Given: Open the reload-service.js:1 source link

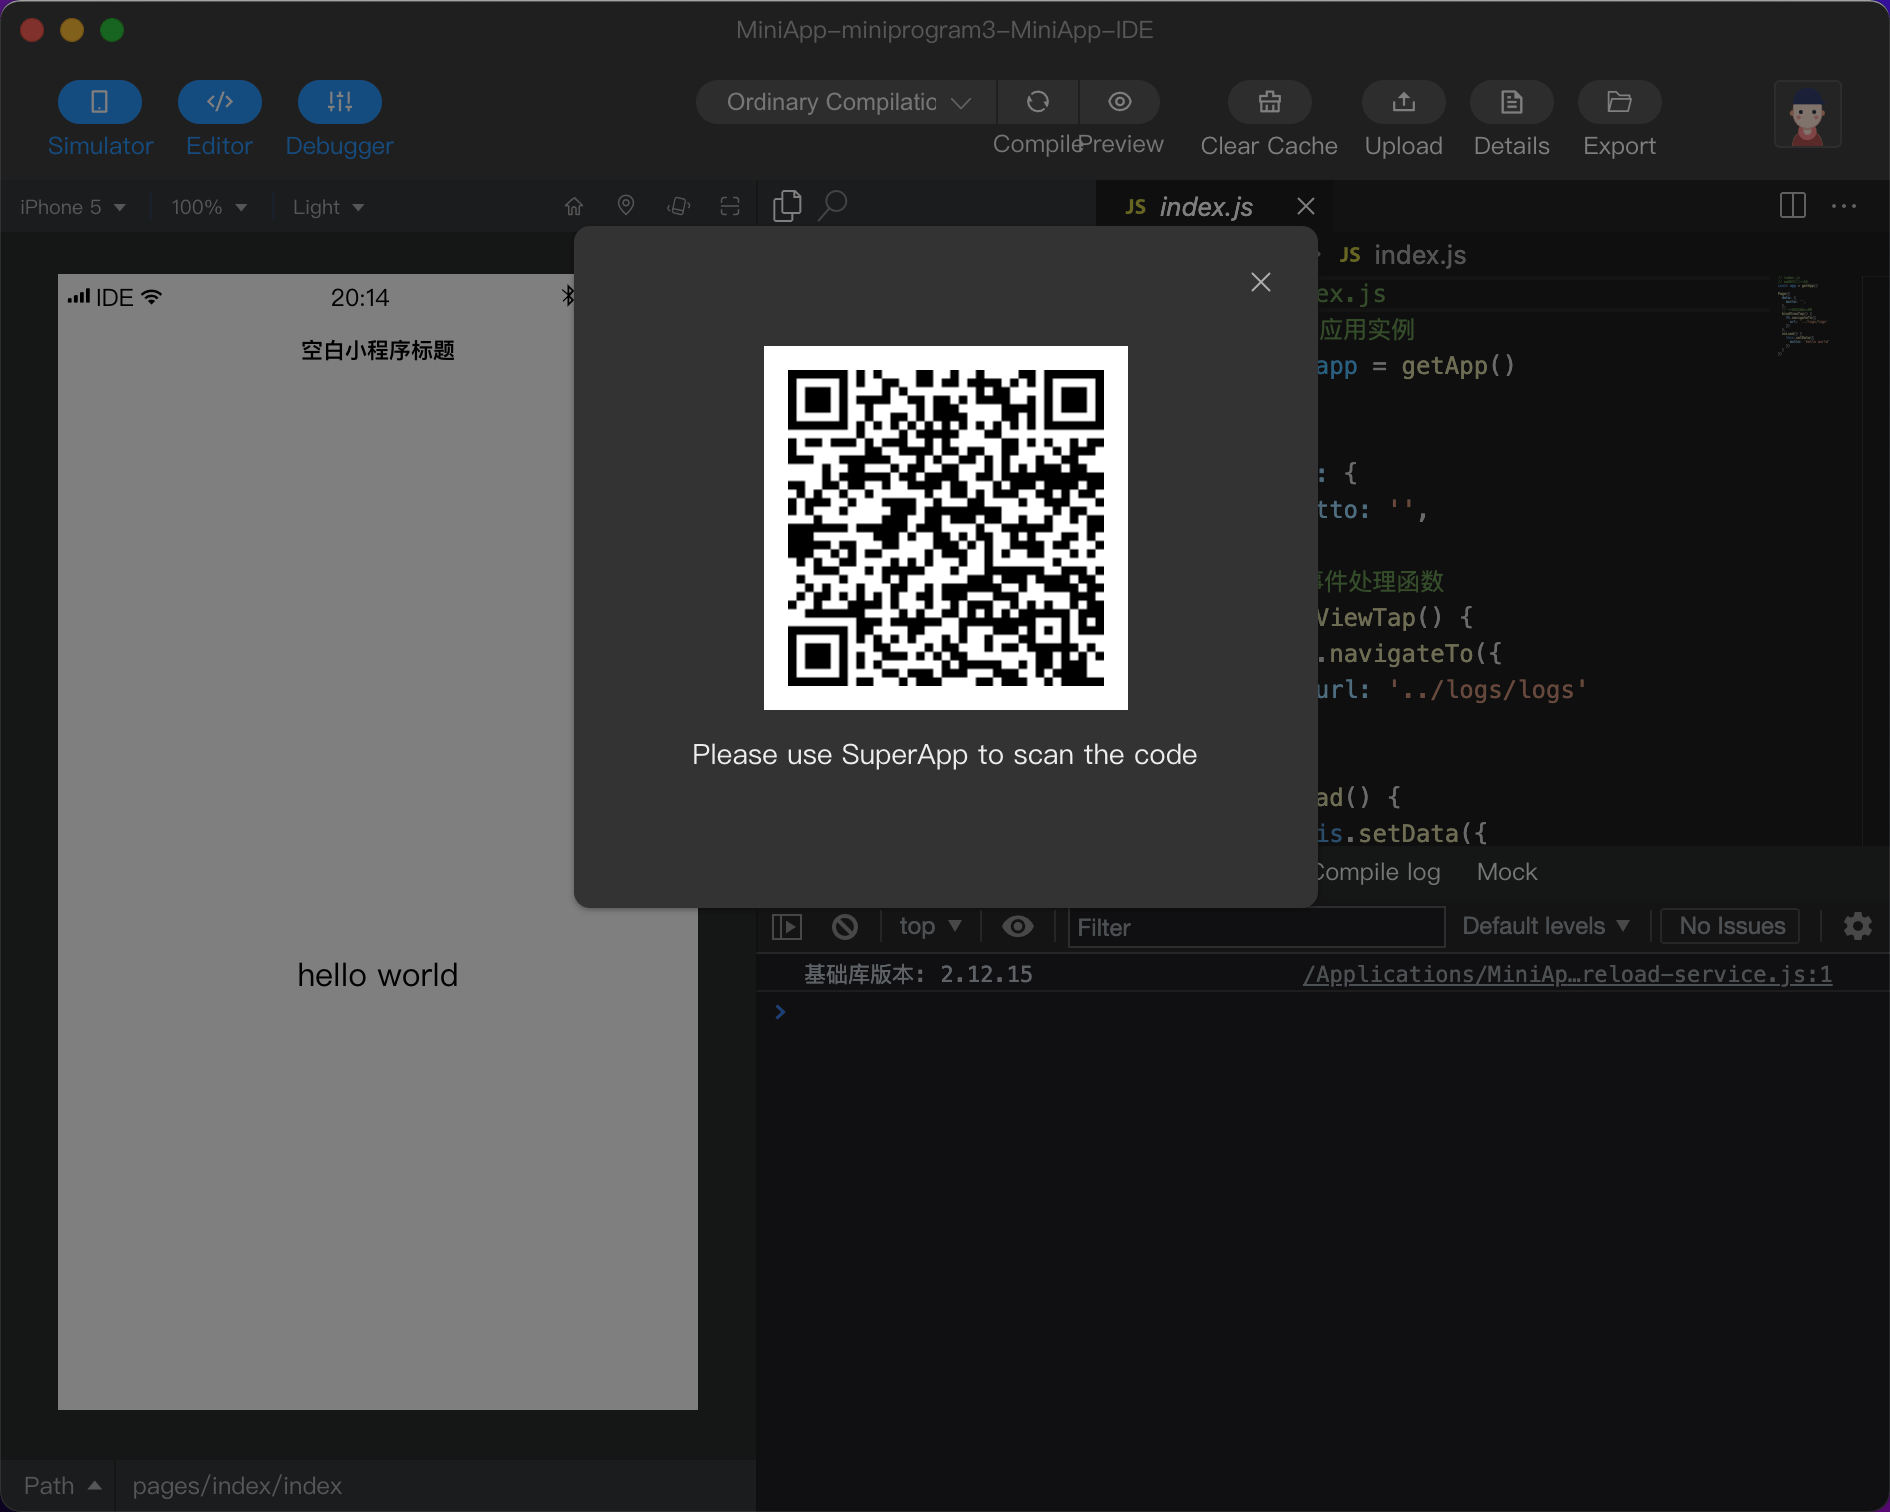Looking at the screenshot, I should (1568, 974).
